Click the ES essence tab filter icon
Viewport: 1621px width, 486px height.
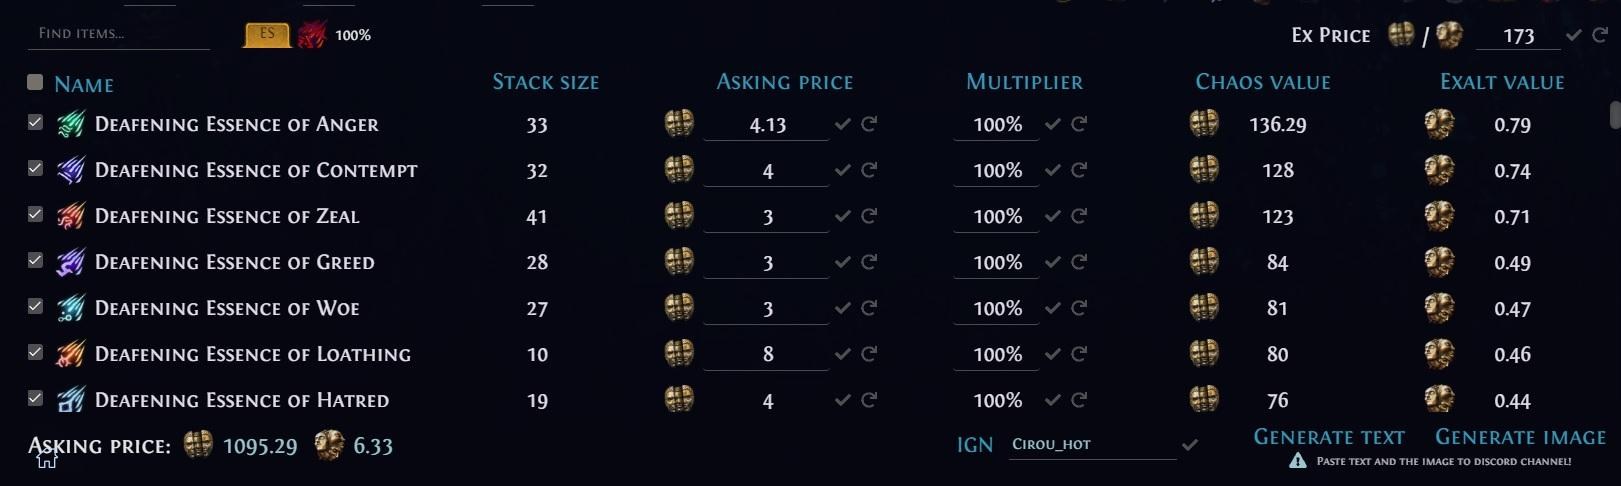pyautogui.click(x=267, y=35)
